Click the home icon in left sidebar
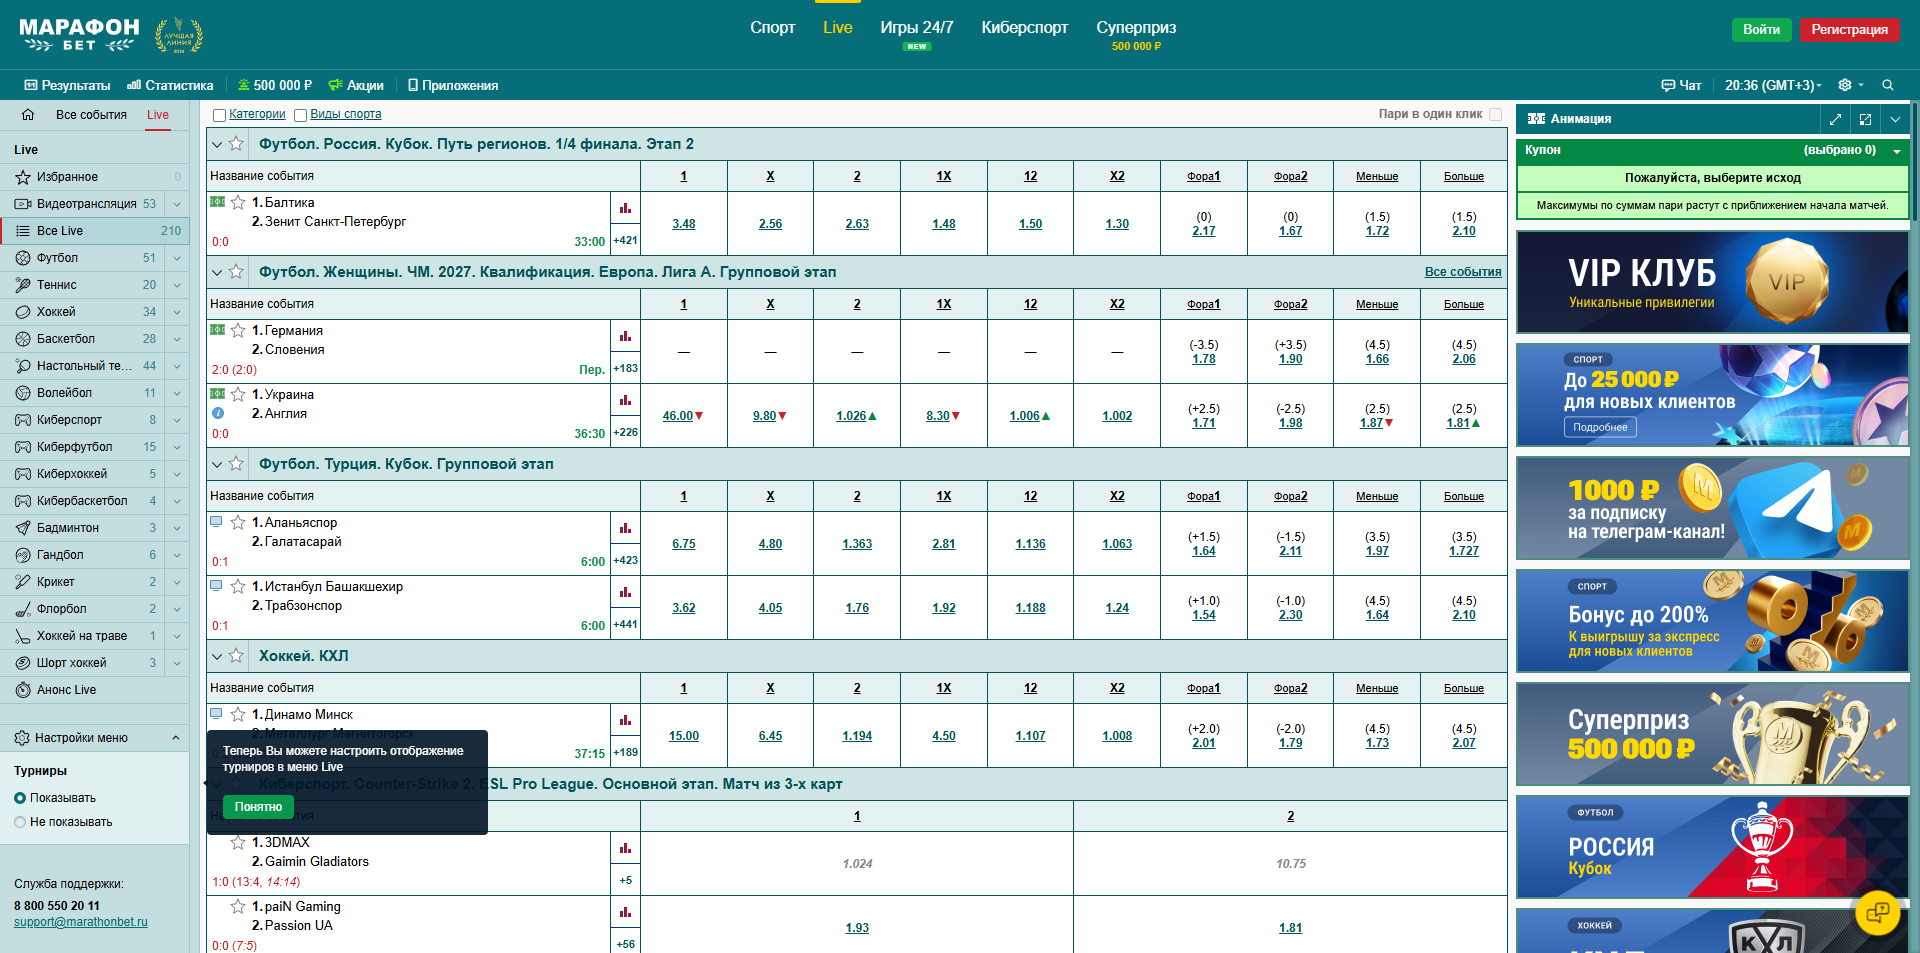The height and width of the screenshot is (953, 1920). tap(28, 115)
